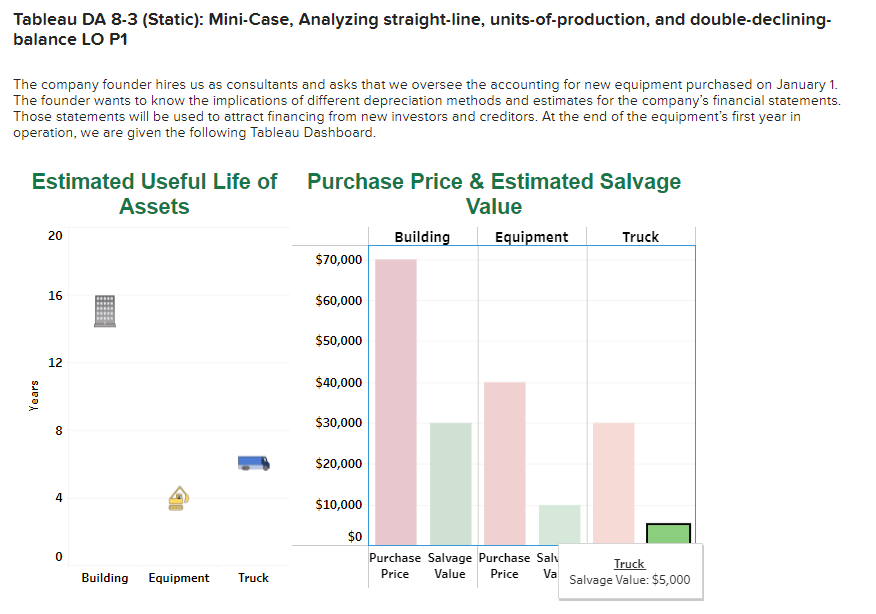Click the Equipment label on the x-axis
This screenshot has height=614, width=876.
tap(178, 578)
